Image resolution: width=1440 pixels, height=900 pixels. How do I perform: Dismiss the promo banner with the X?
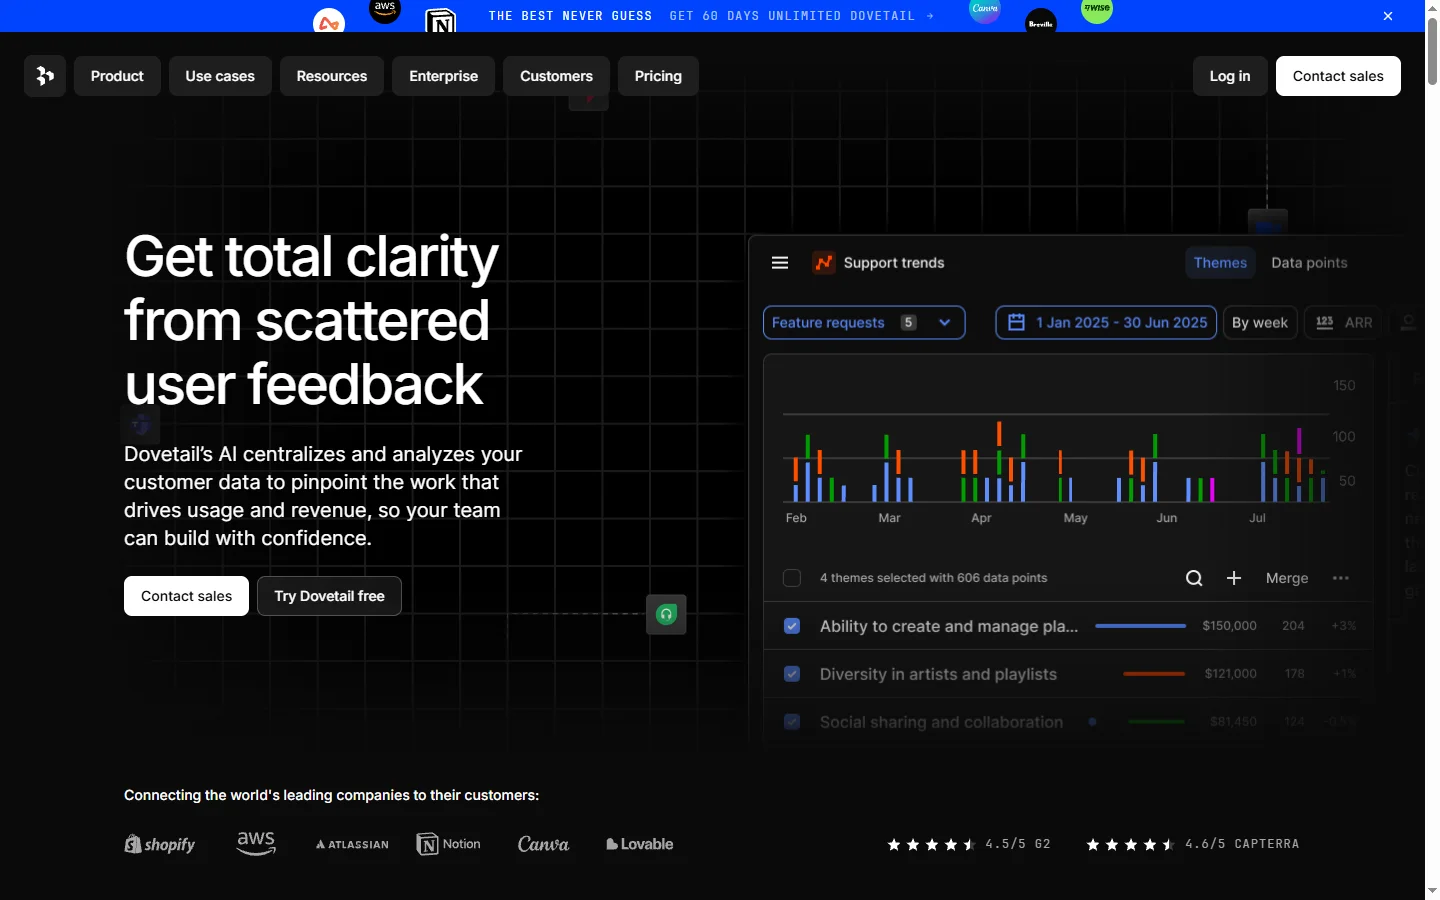coord(1388,16)
